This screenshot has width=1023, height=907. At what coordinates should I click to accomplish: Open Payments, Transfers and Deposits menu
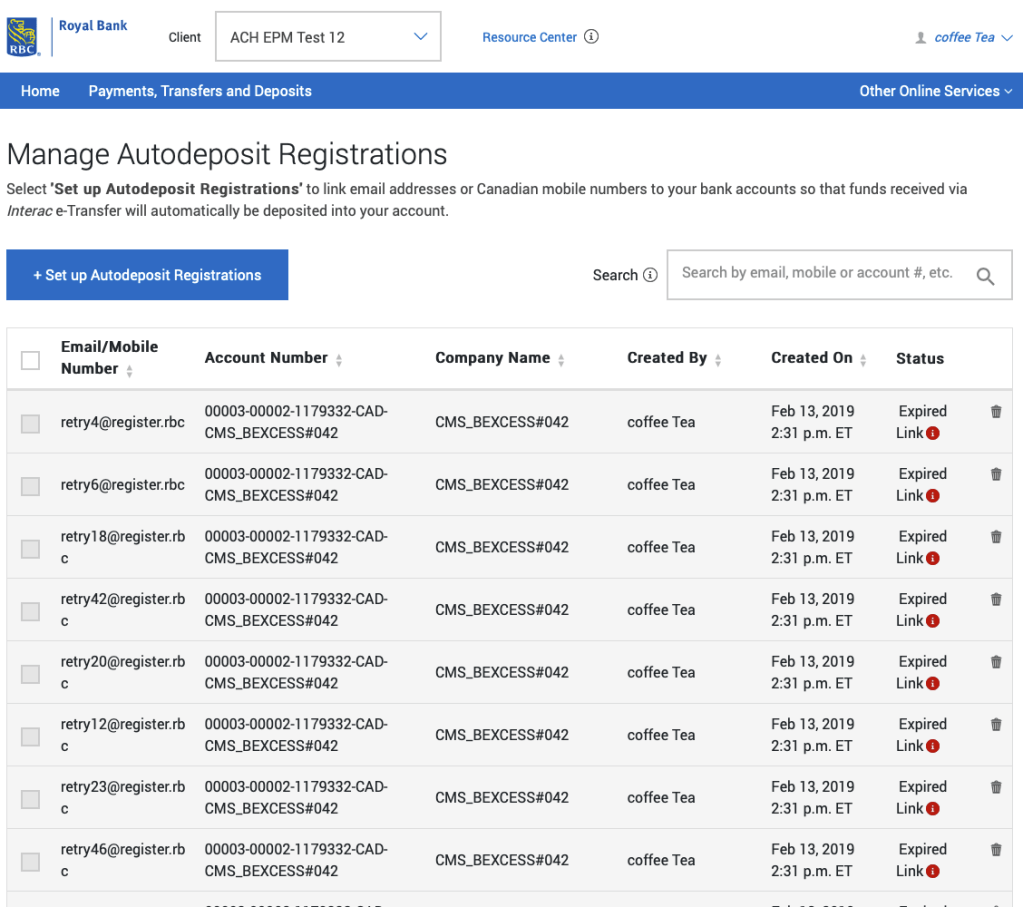[200, 91]
